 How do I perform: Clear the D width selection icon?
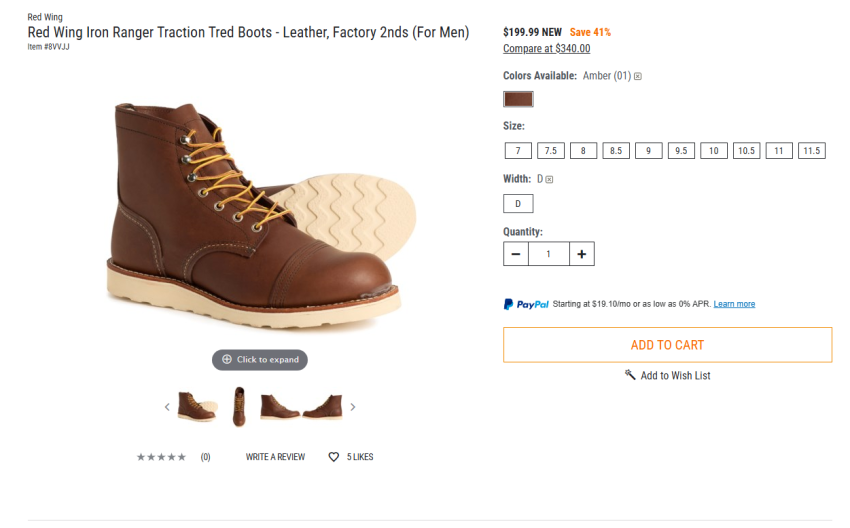[549, 180]
